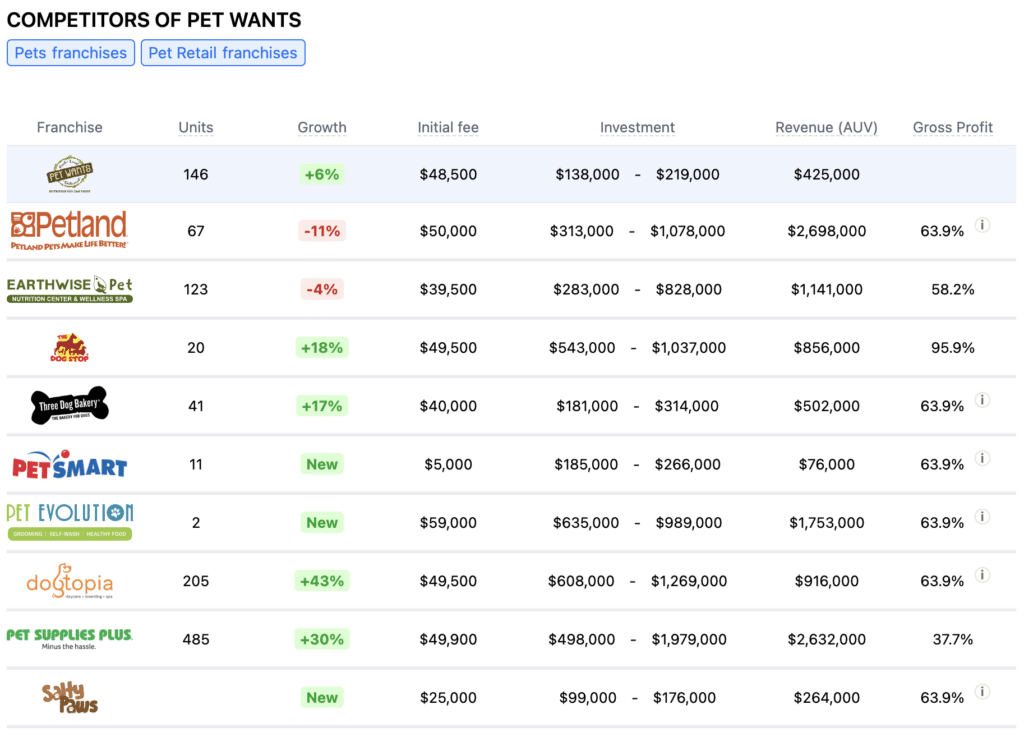1024x746 pixels.
Task: Open the Three Dog Bakery logo
Action: 69,406
